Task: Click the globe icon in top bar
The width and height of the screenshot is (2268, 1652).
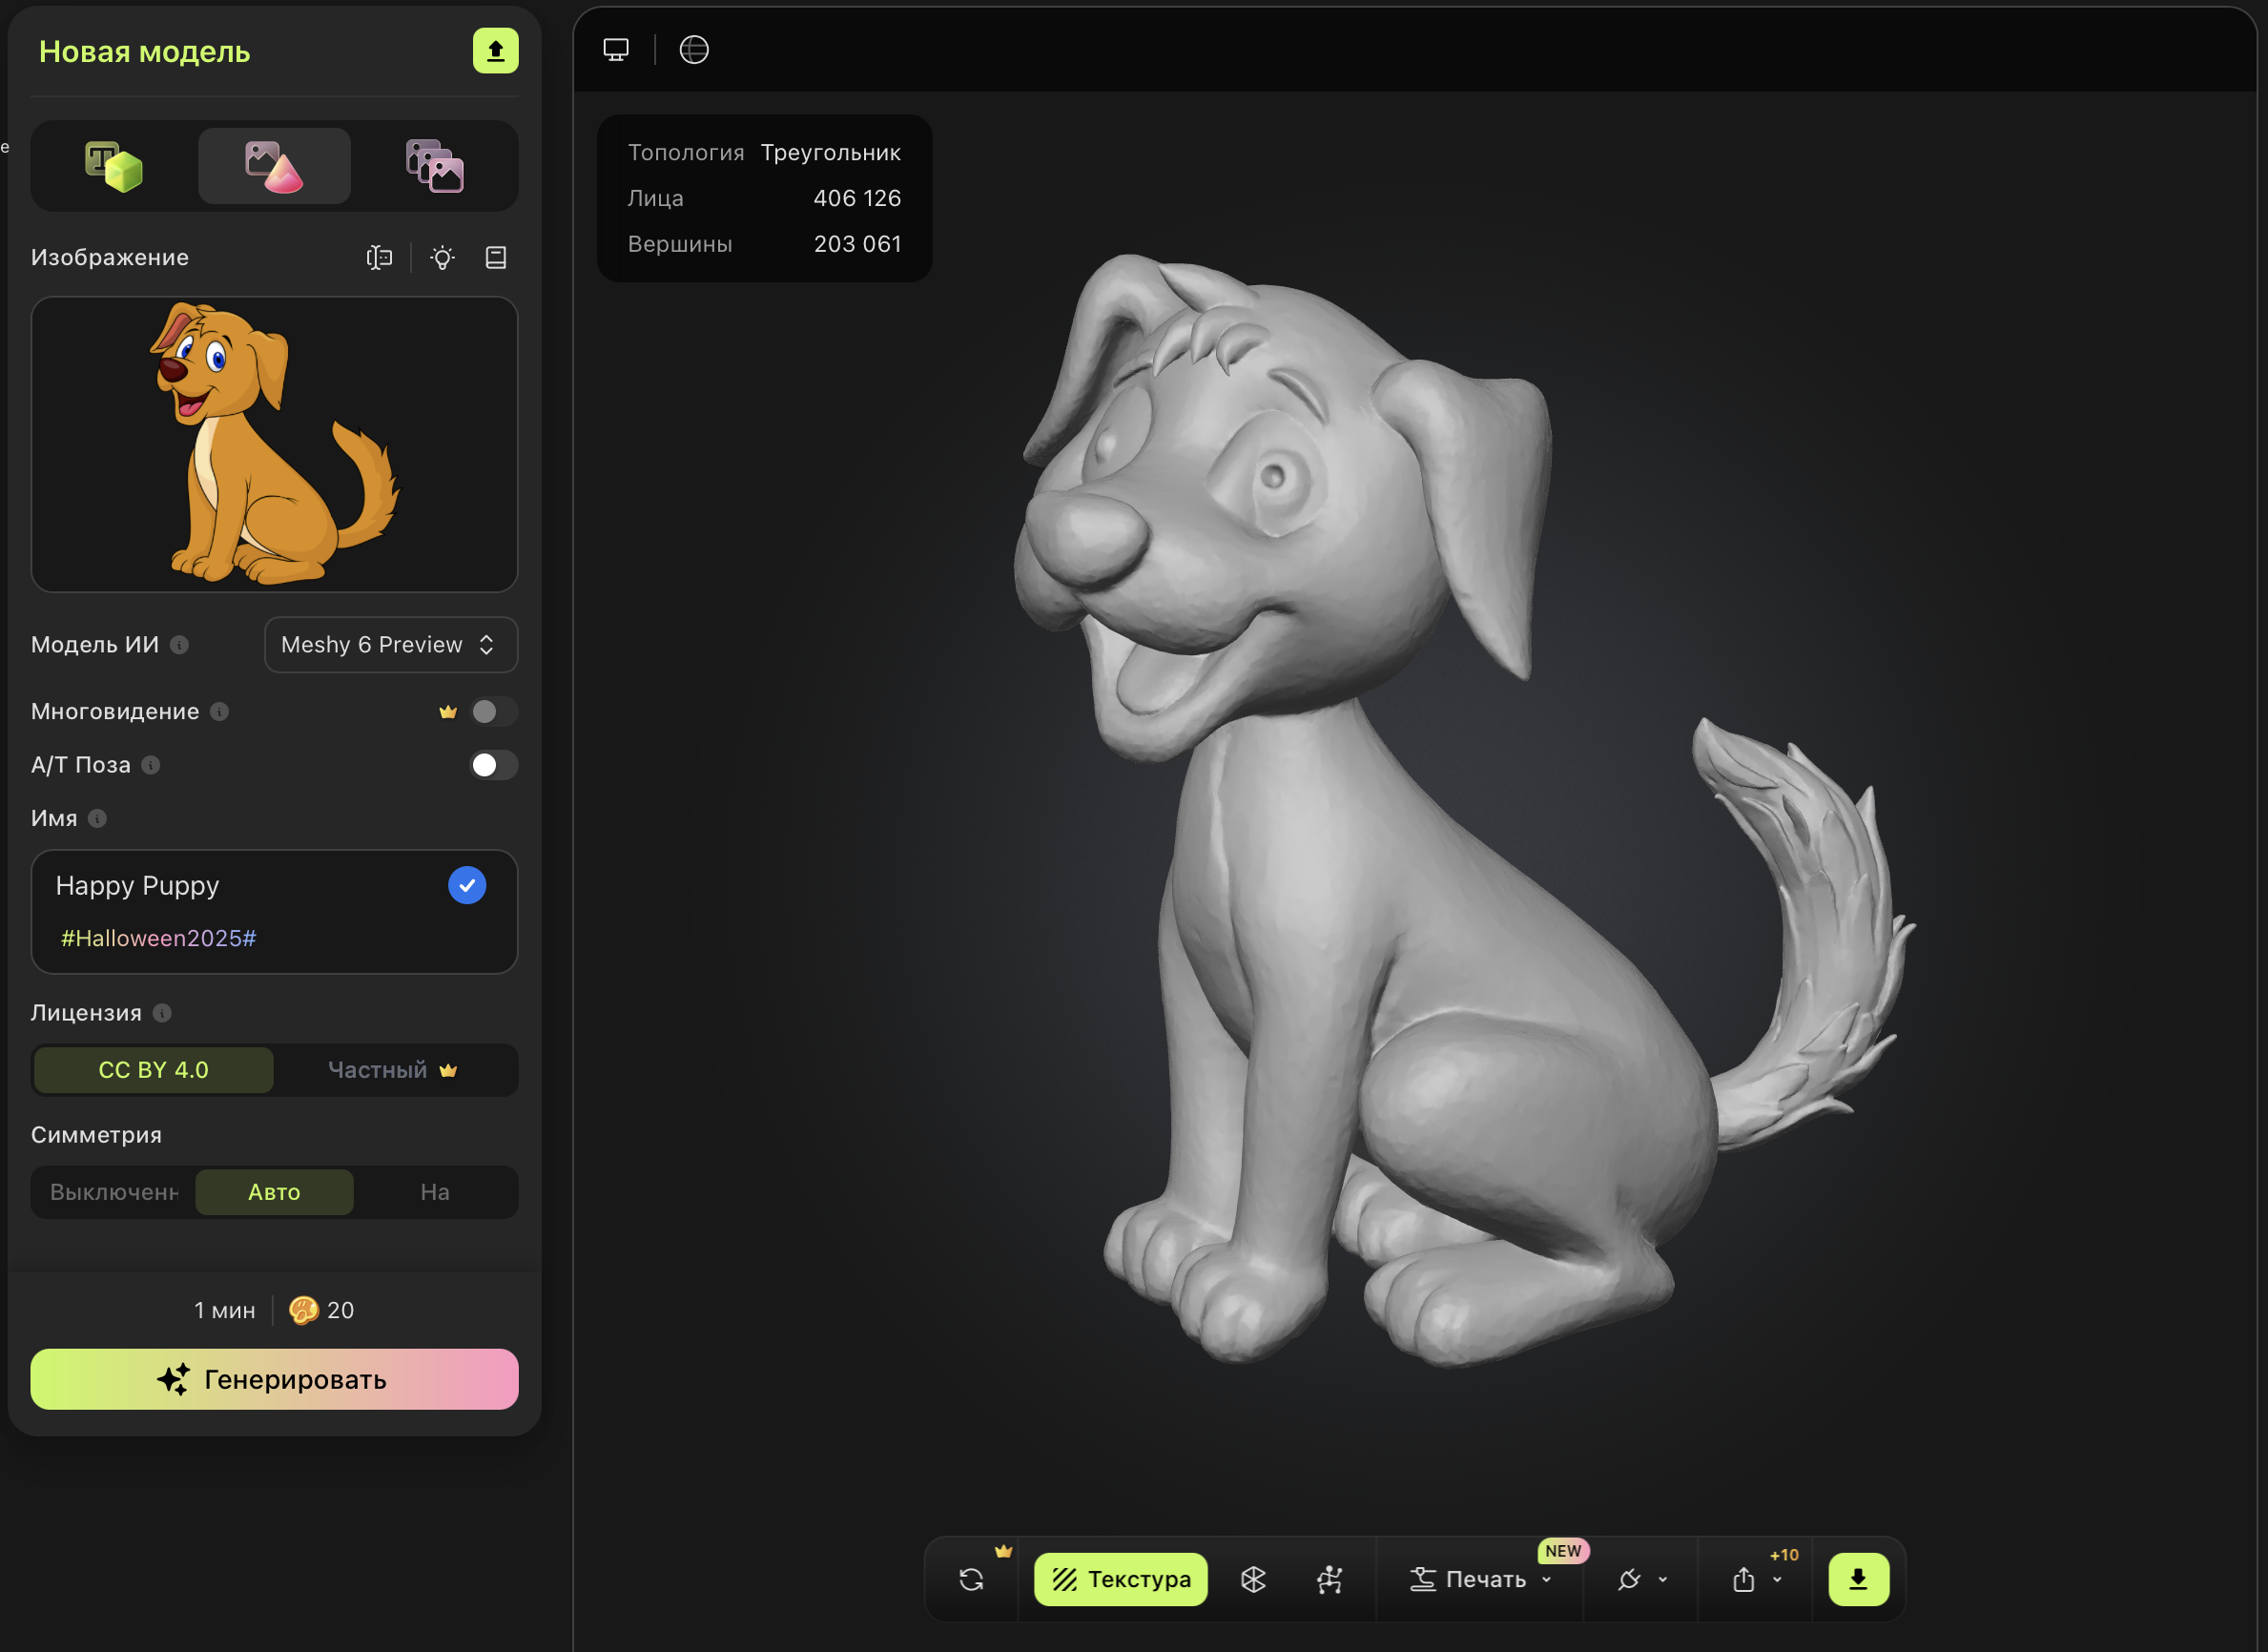Action: (x=694, y=49)
